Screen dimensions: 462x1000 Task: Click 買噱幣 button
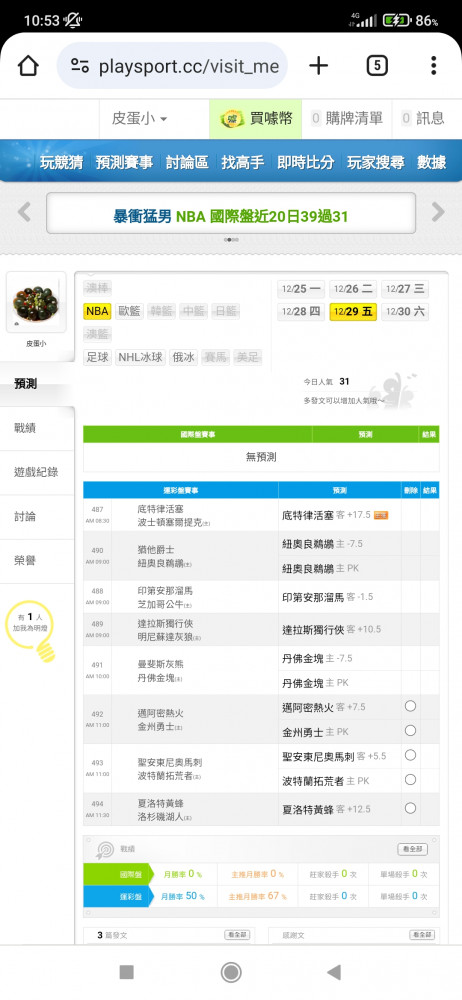[255, 119]
